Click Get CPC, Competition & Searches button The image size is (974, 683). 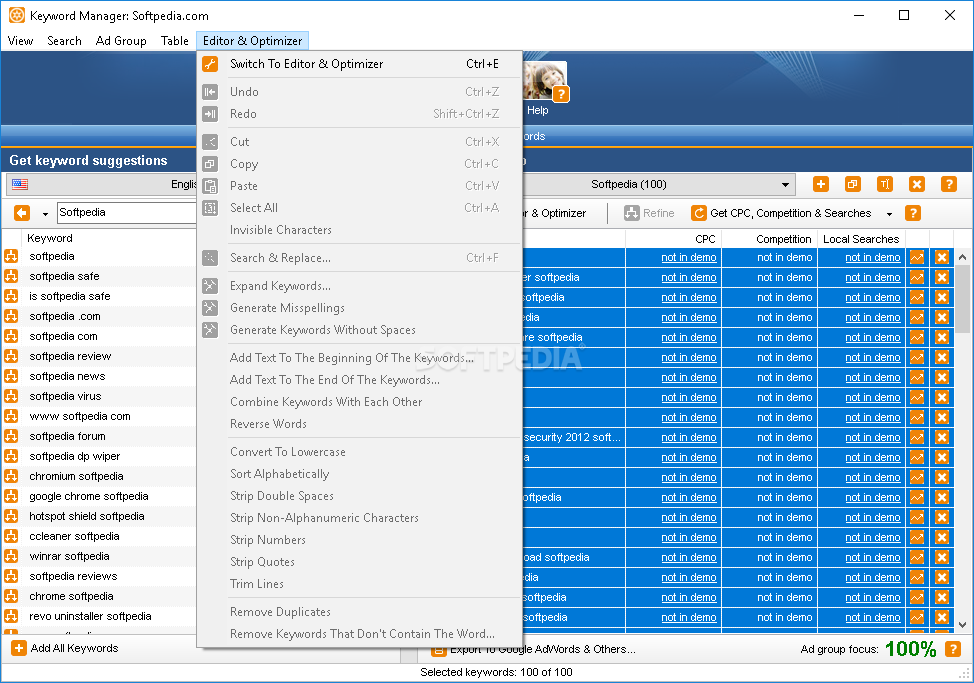pyautogui.click(x=781, y=214)
